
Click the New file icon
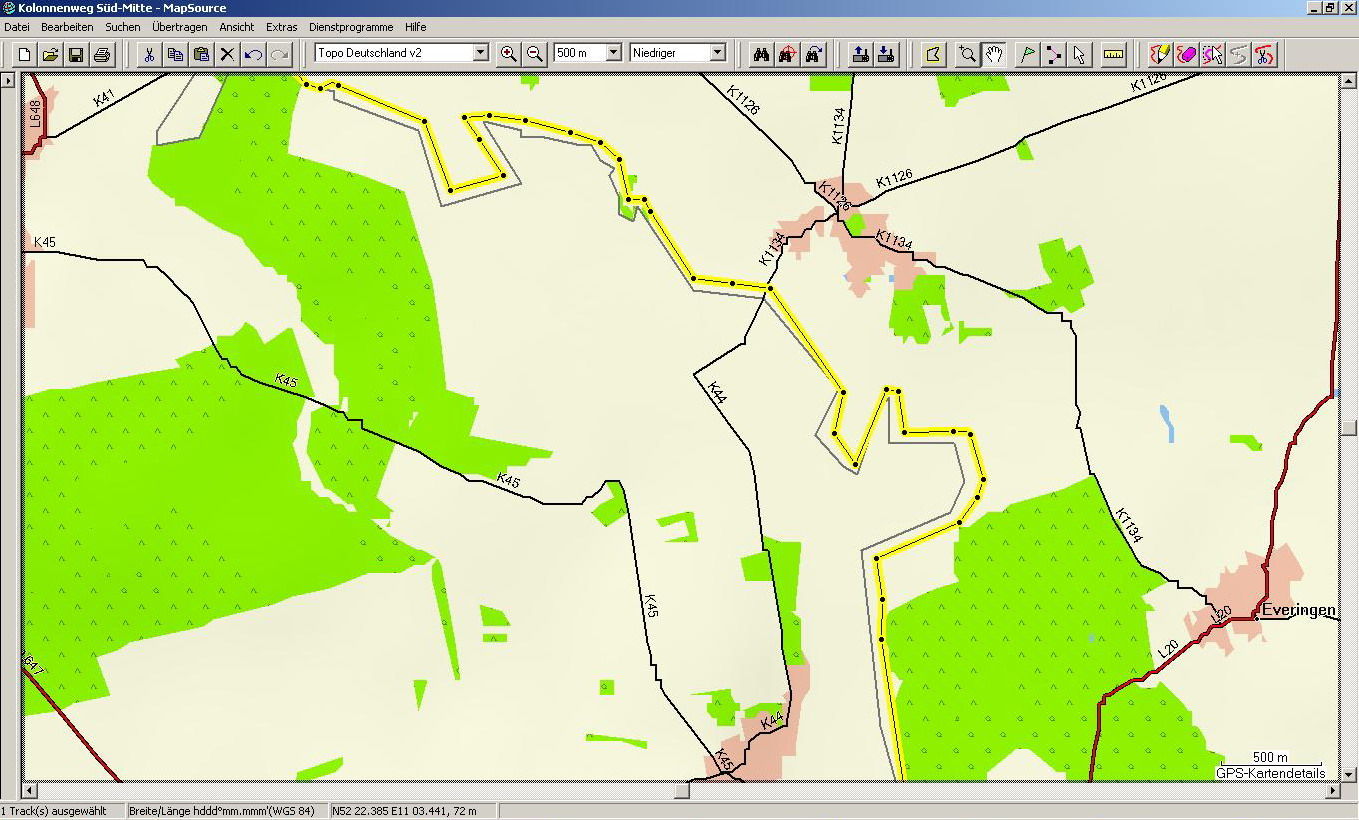(25, 54)
